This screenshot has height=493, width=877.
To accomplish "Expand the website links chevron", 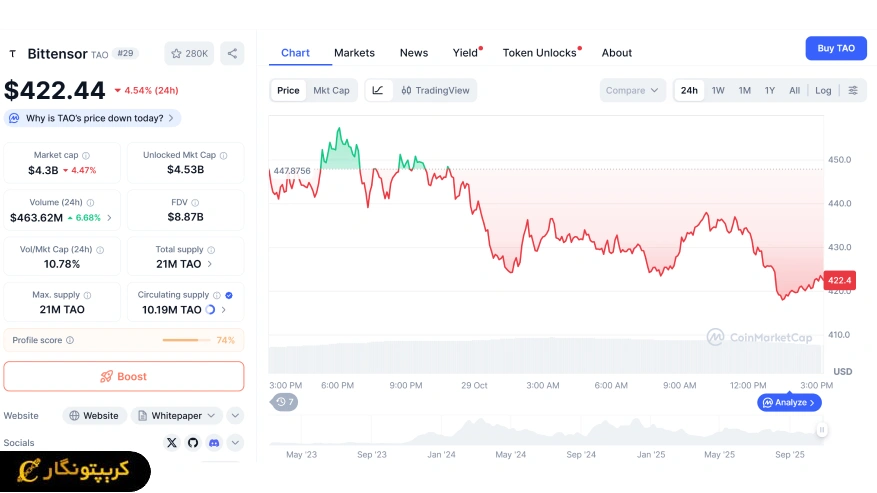I will click(235, 415).
